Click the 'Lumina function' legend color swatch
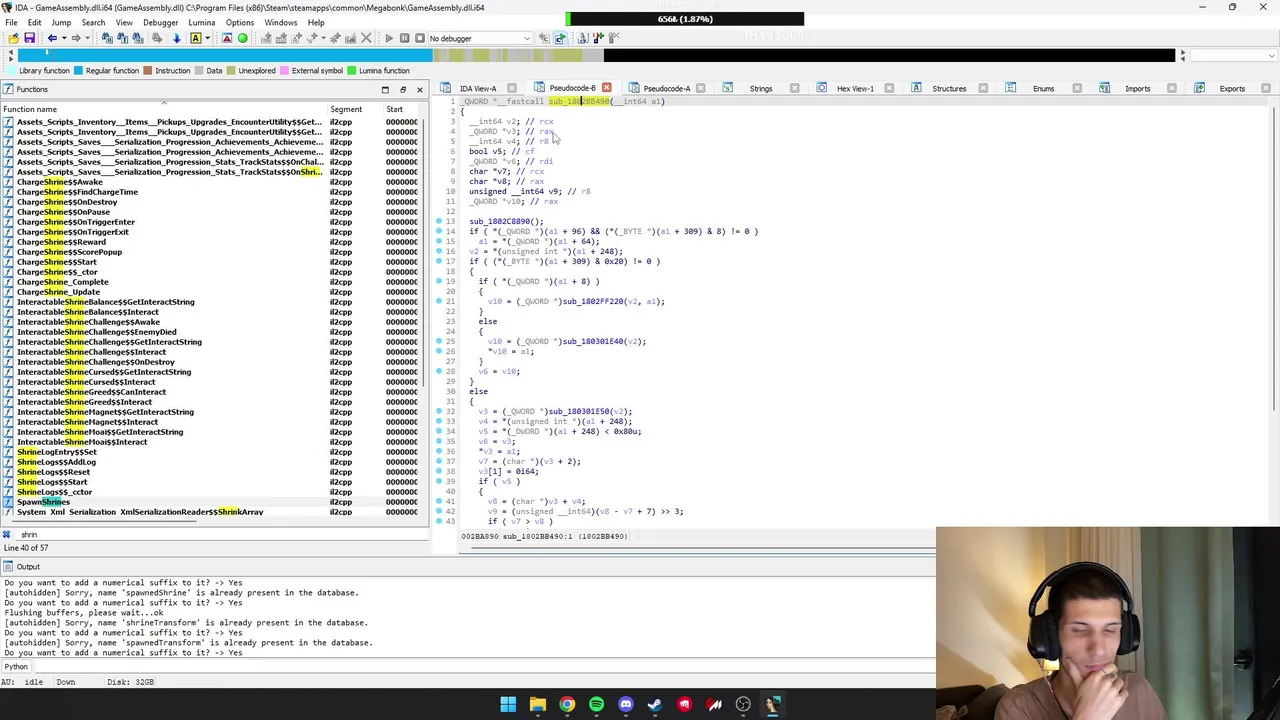 click(x=352, y=71)
